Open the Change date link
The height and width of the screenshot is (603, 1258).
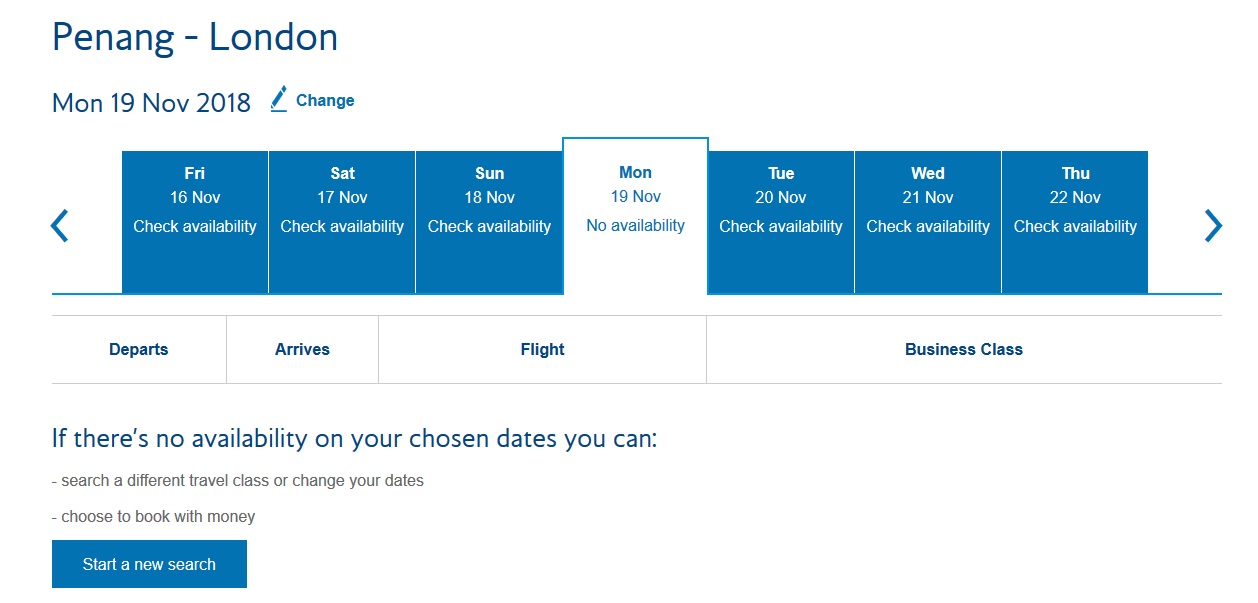pyautogui.click(x=325, y=100)
